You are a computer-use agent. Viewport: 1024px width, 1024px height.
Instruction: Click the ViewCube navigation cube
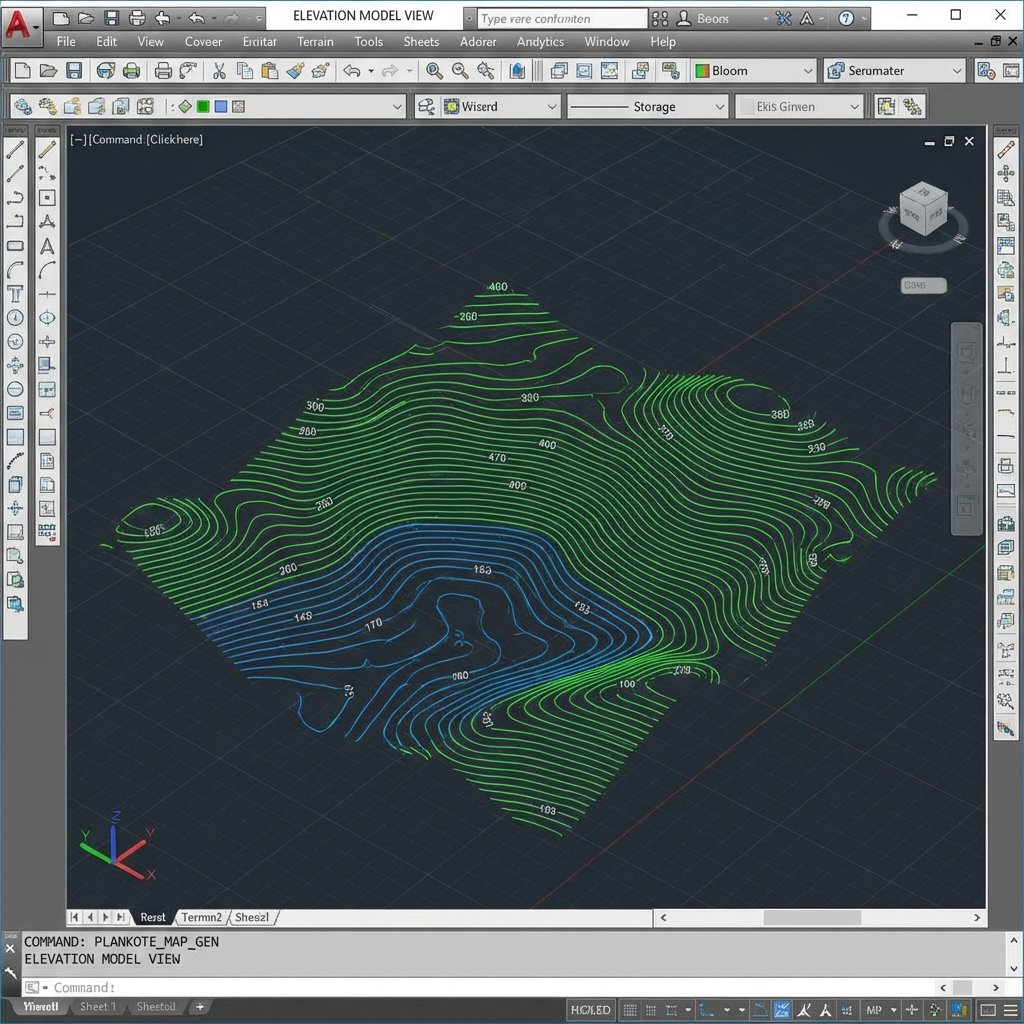point(922,208)
